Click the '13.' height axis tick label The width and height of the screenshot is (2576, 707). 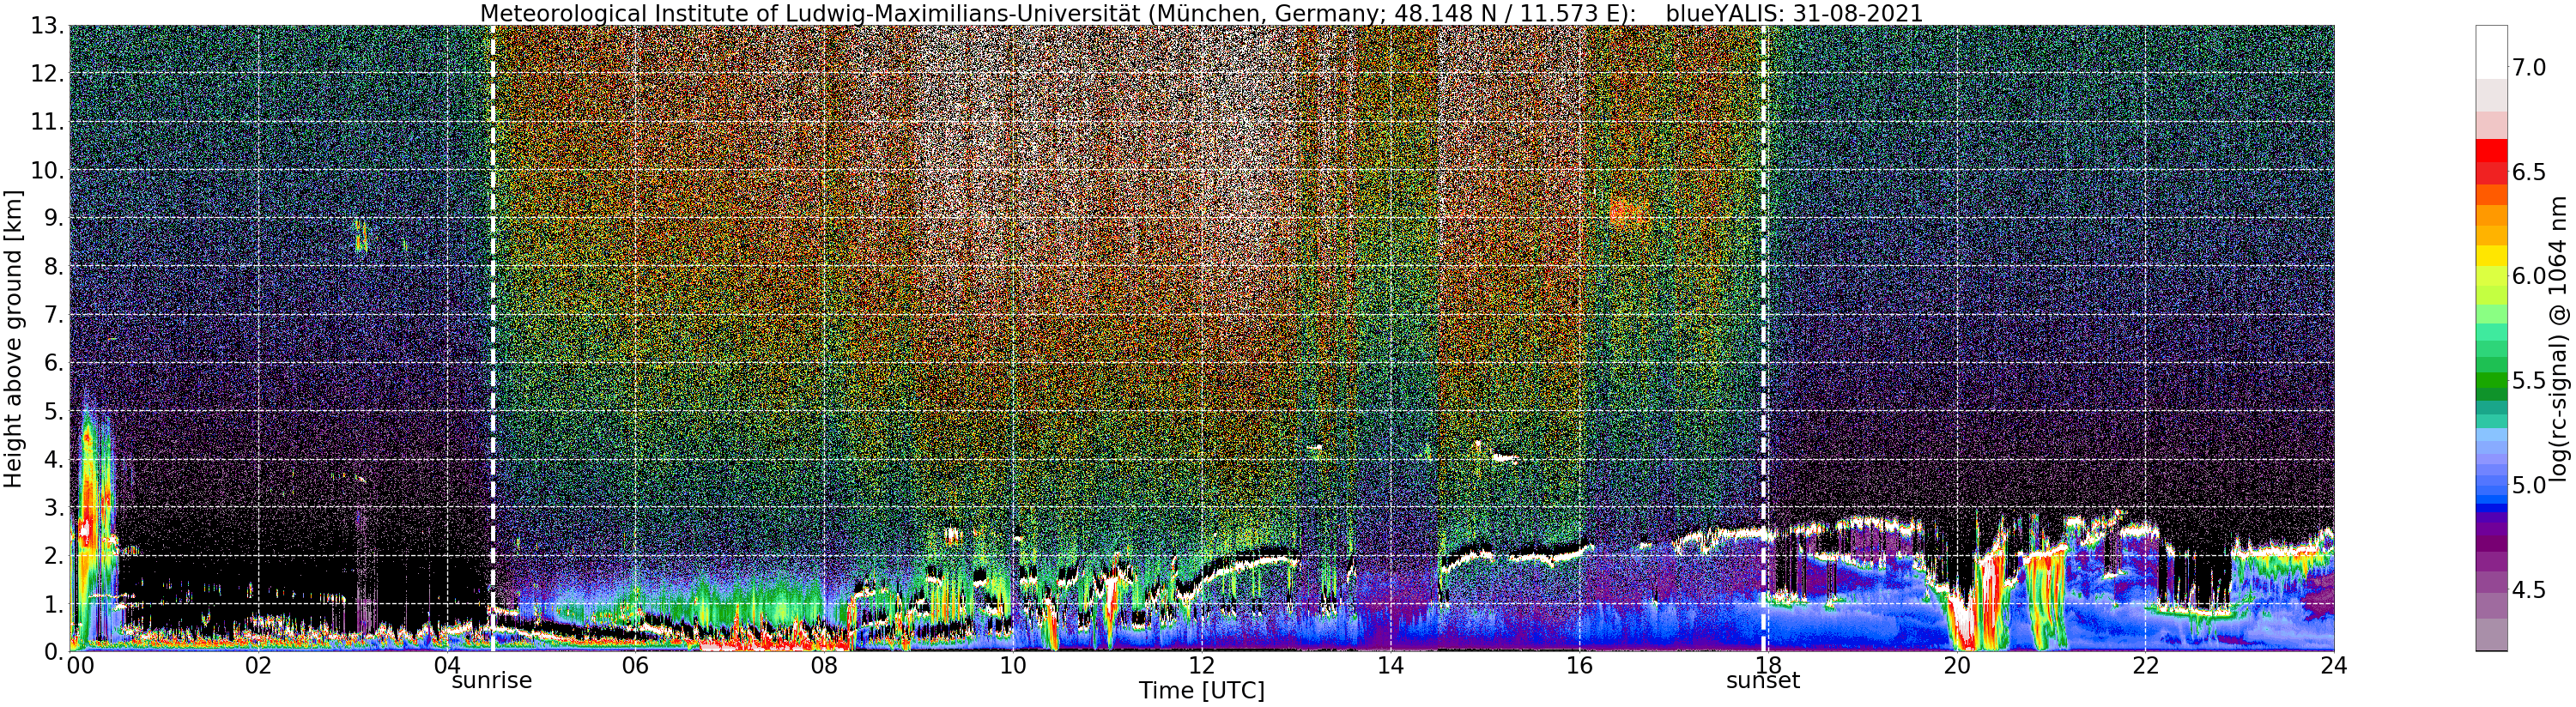[x=46, y=25]
